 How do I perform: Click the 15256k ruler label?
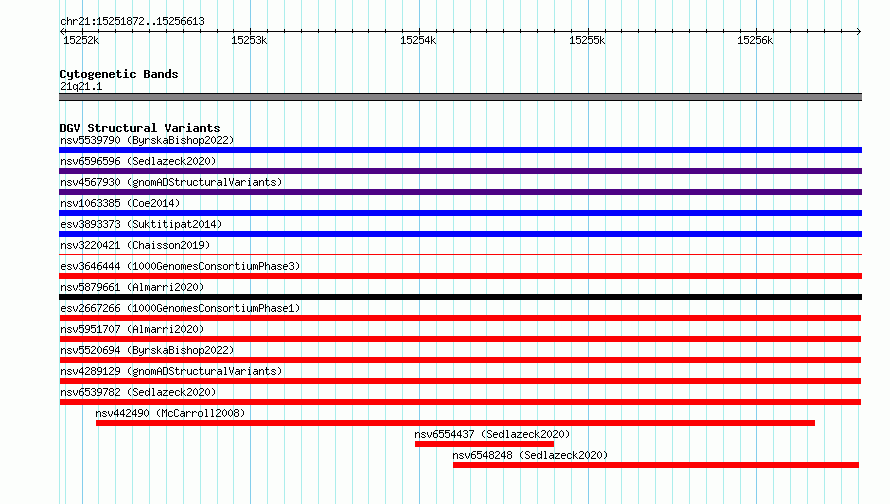tap(755, 40)
